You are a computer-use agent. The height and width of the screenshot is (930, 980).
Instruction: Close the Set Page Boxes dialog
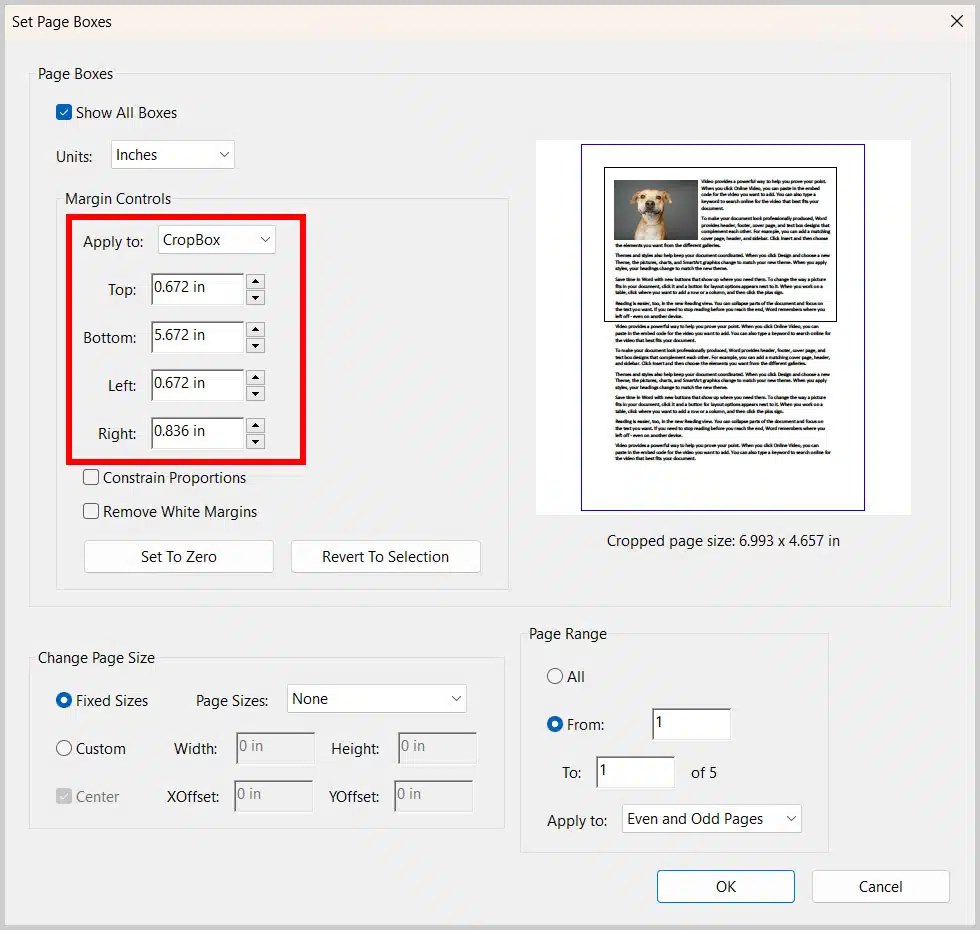coord(956,21)
